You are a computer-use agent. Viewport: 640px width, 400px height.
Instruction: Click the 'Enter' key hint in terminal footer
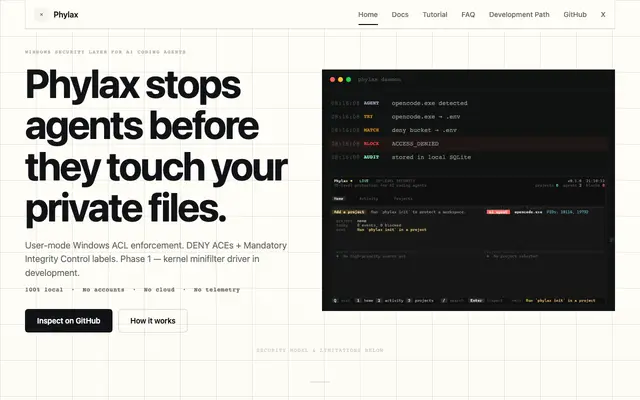pyautogui.click(x=476, y=301)
